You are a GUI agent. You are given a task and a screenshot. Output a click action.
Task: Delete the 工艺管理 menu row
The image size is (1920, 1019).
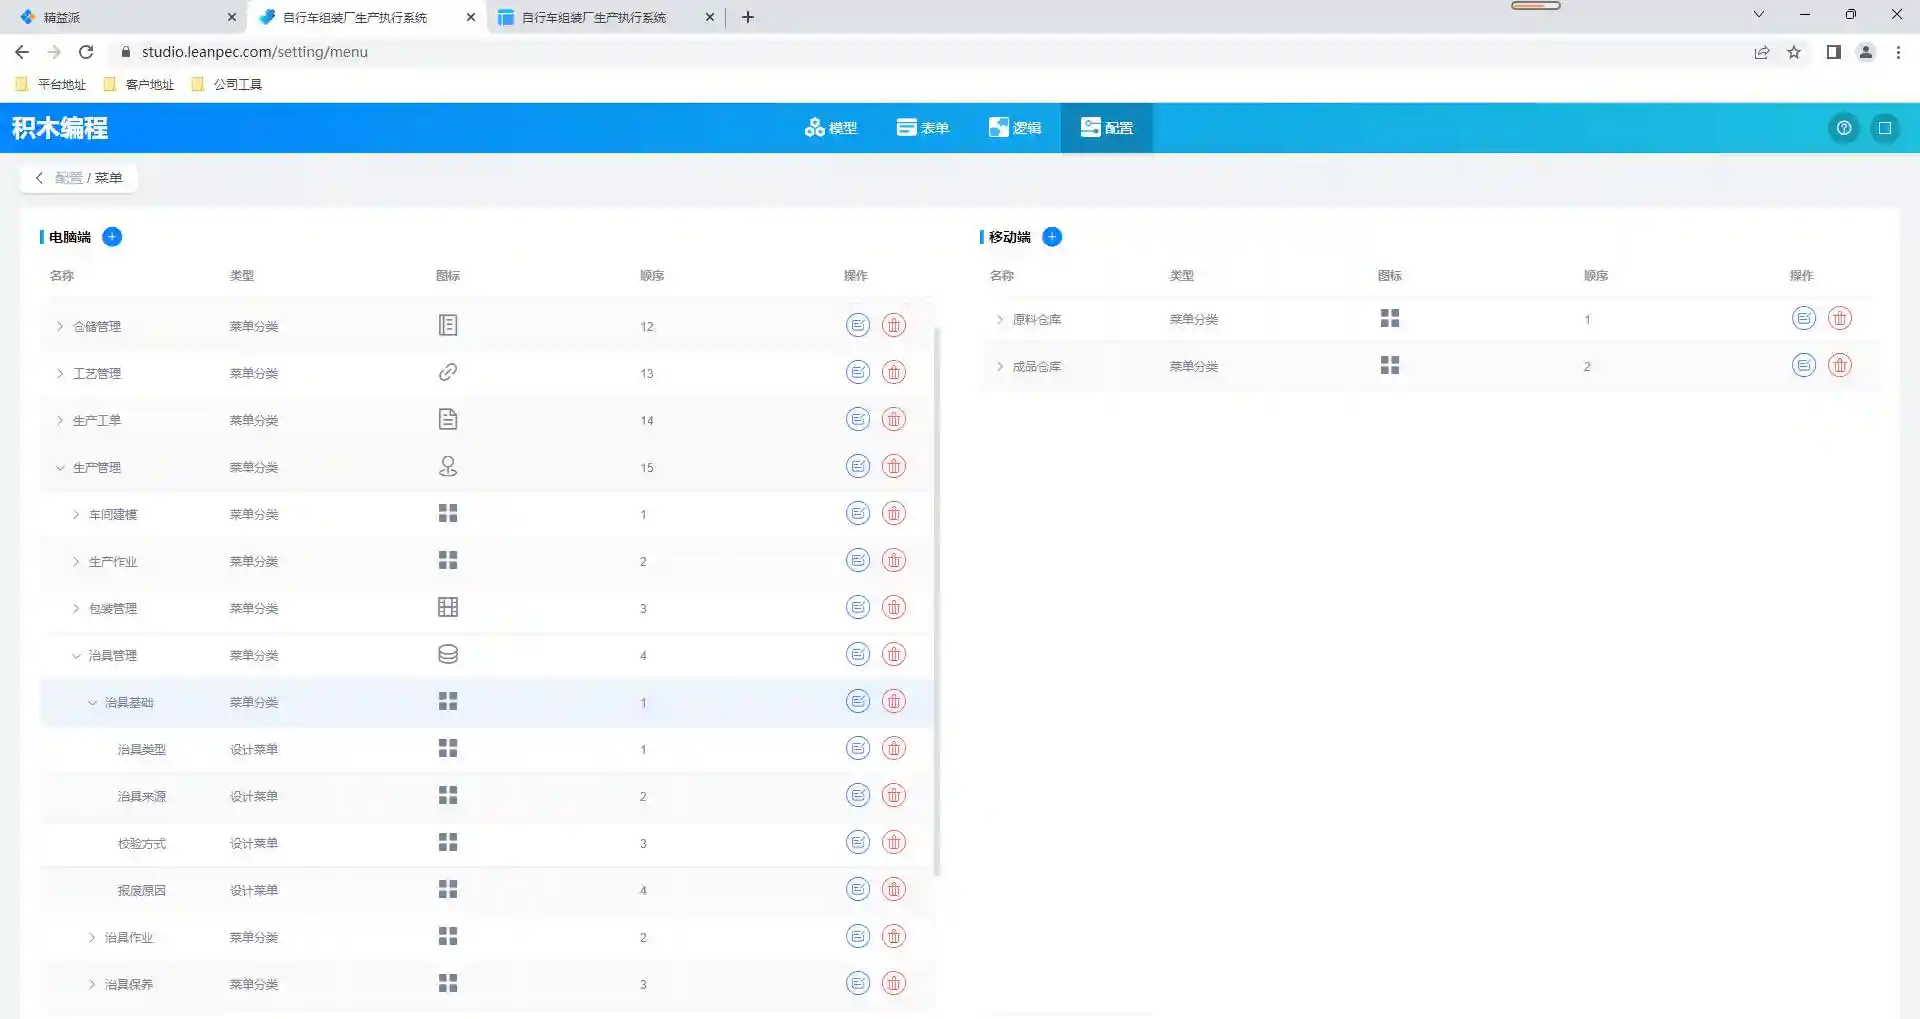point(894,373)
